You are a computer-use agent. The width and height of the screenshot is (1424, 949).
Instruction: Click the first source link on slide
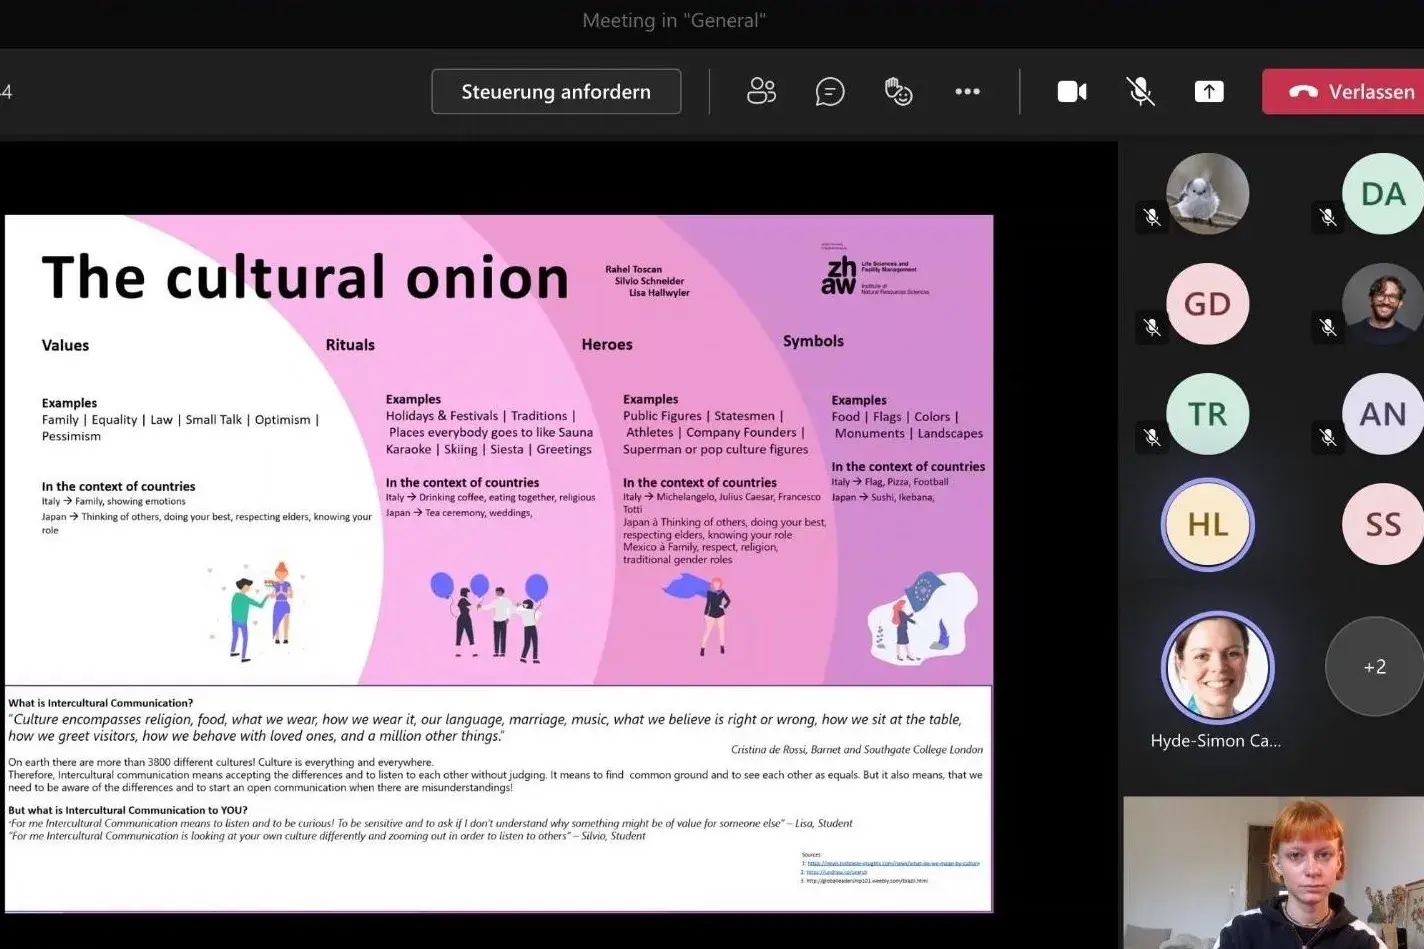893,863
